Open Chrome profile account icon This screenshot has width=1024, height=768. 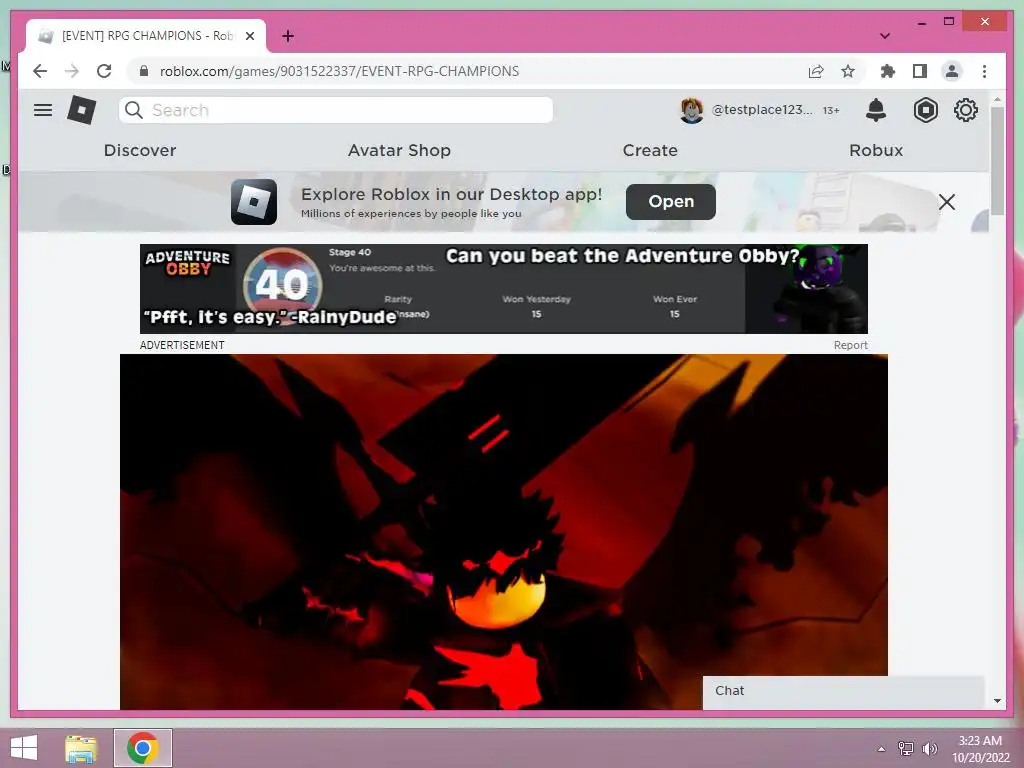click(x=952, y=71)
